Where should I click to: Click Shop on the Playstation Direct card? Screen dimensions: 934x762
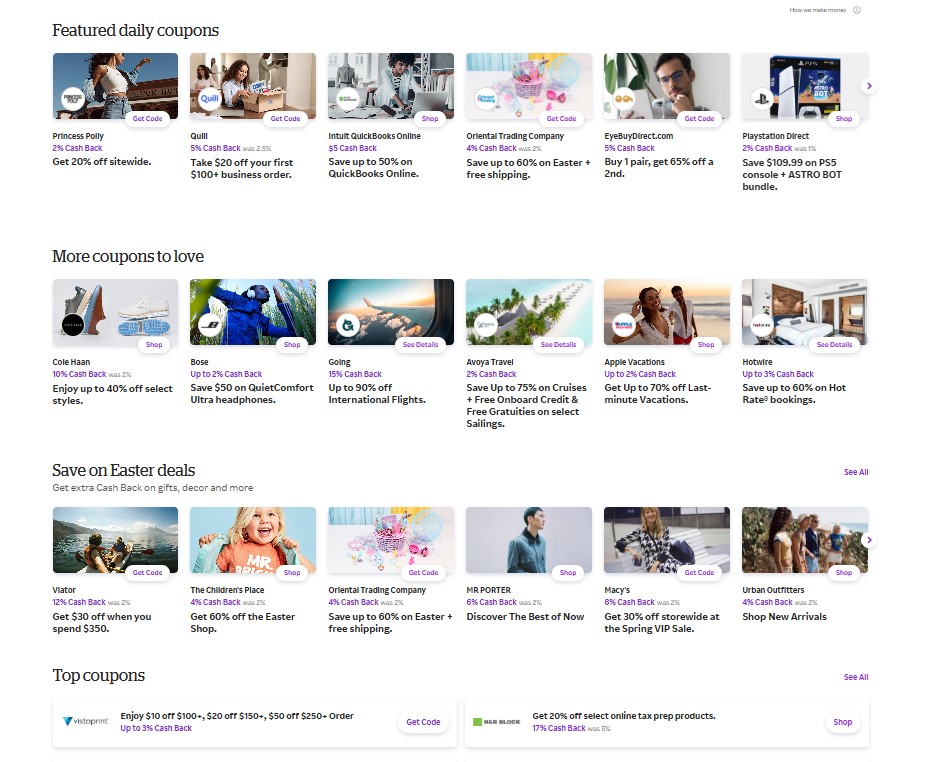click(x=843, y=119)
